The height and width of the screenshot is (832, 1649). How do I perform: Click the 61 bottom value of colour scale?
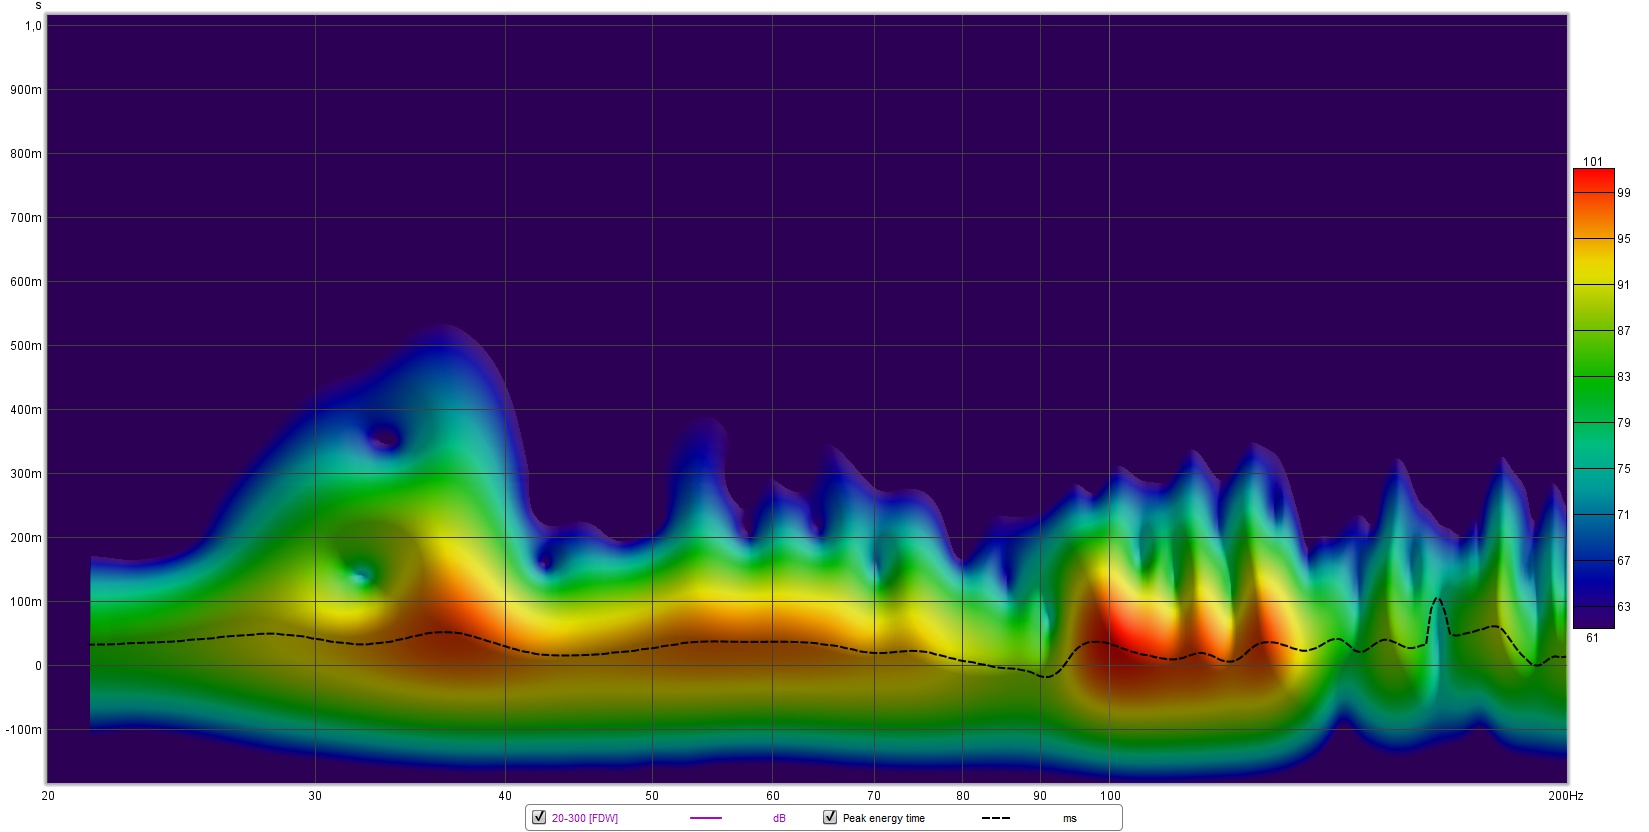[x=1592, y=638]
